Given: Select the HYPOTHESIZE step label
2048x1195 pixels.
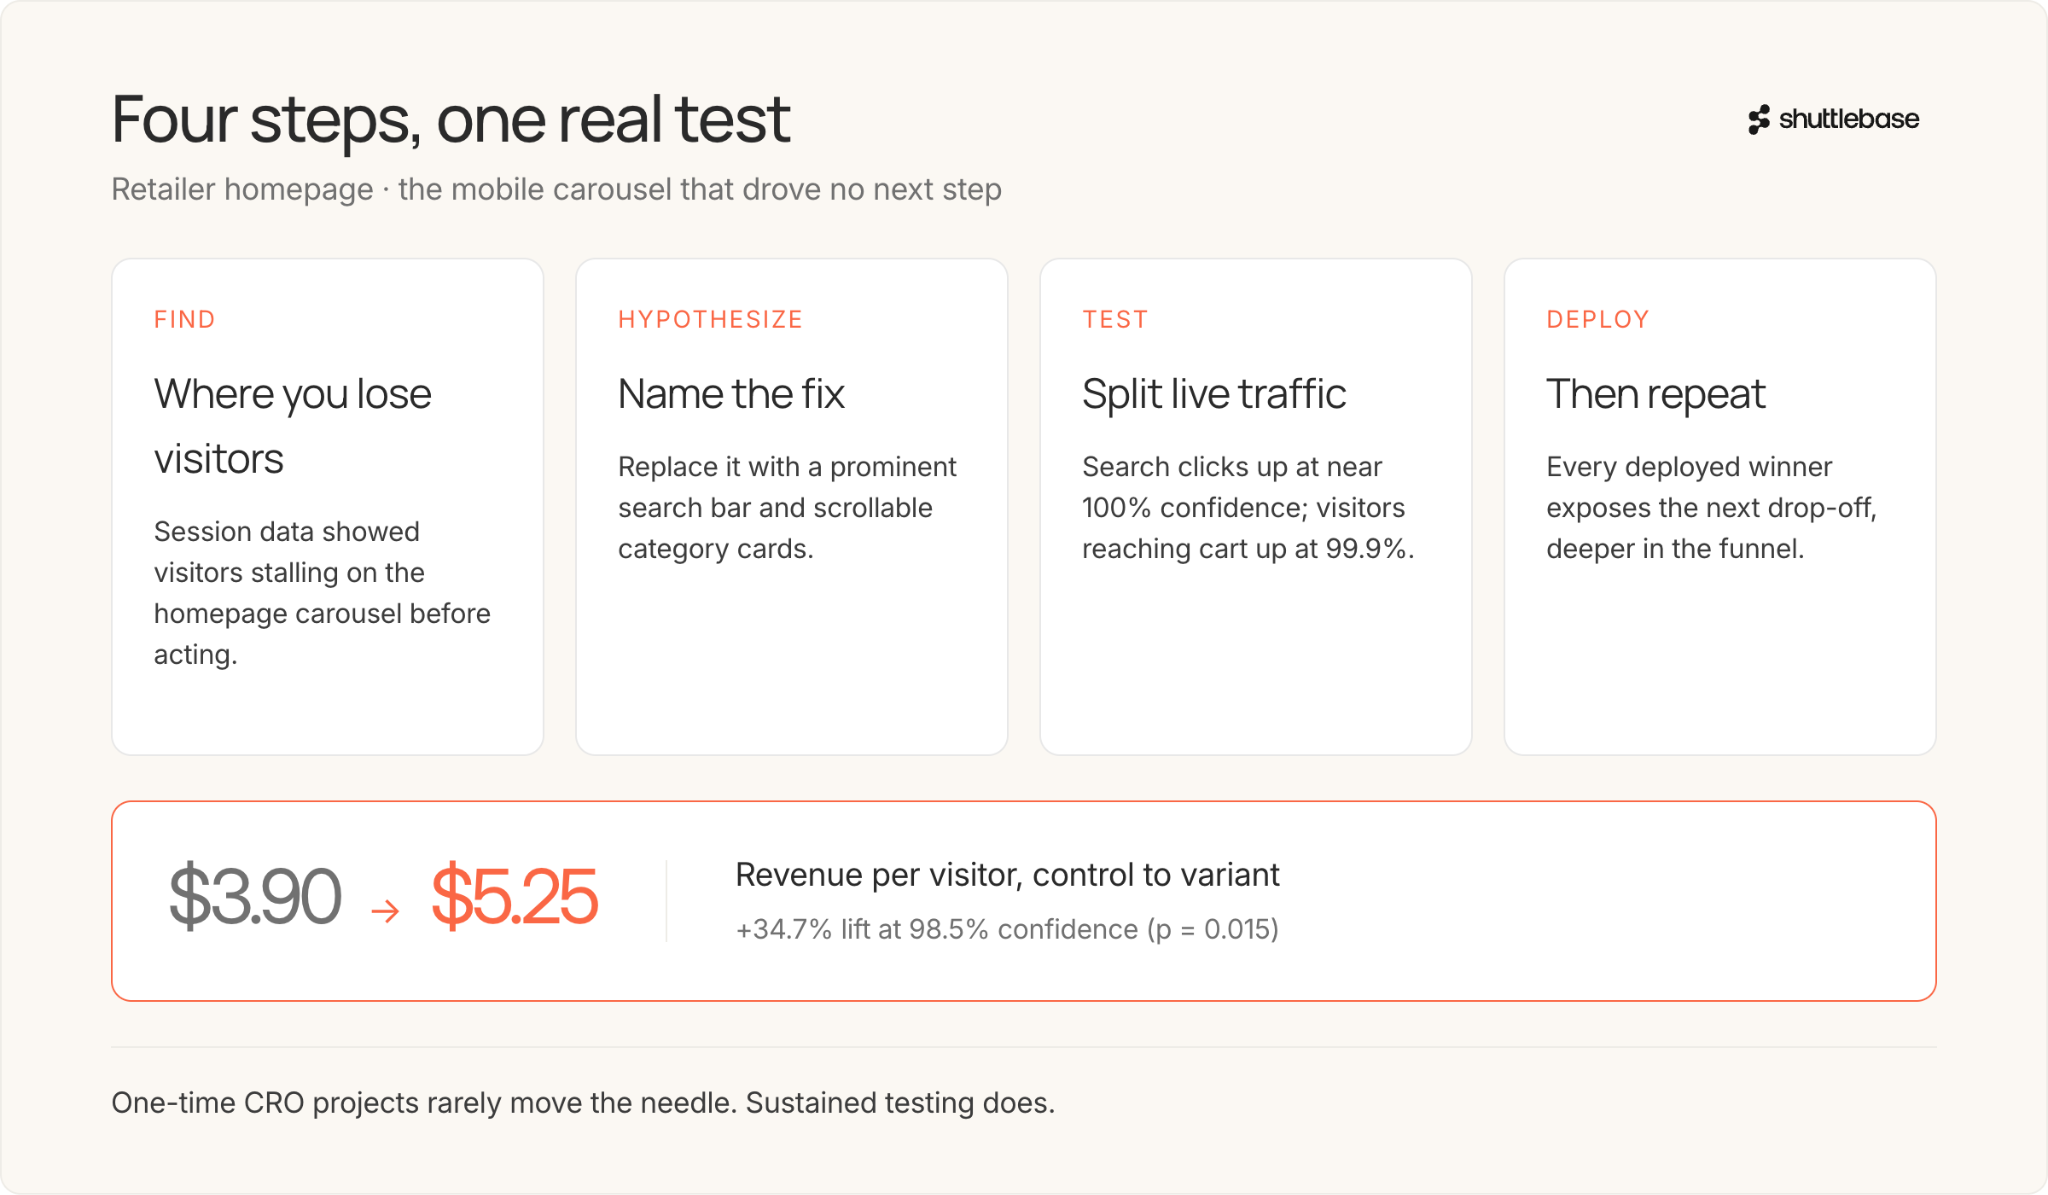Looking at the screenshot, I should [710, 319].
